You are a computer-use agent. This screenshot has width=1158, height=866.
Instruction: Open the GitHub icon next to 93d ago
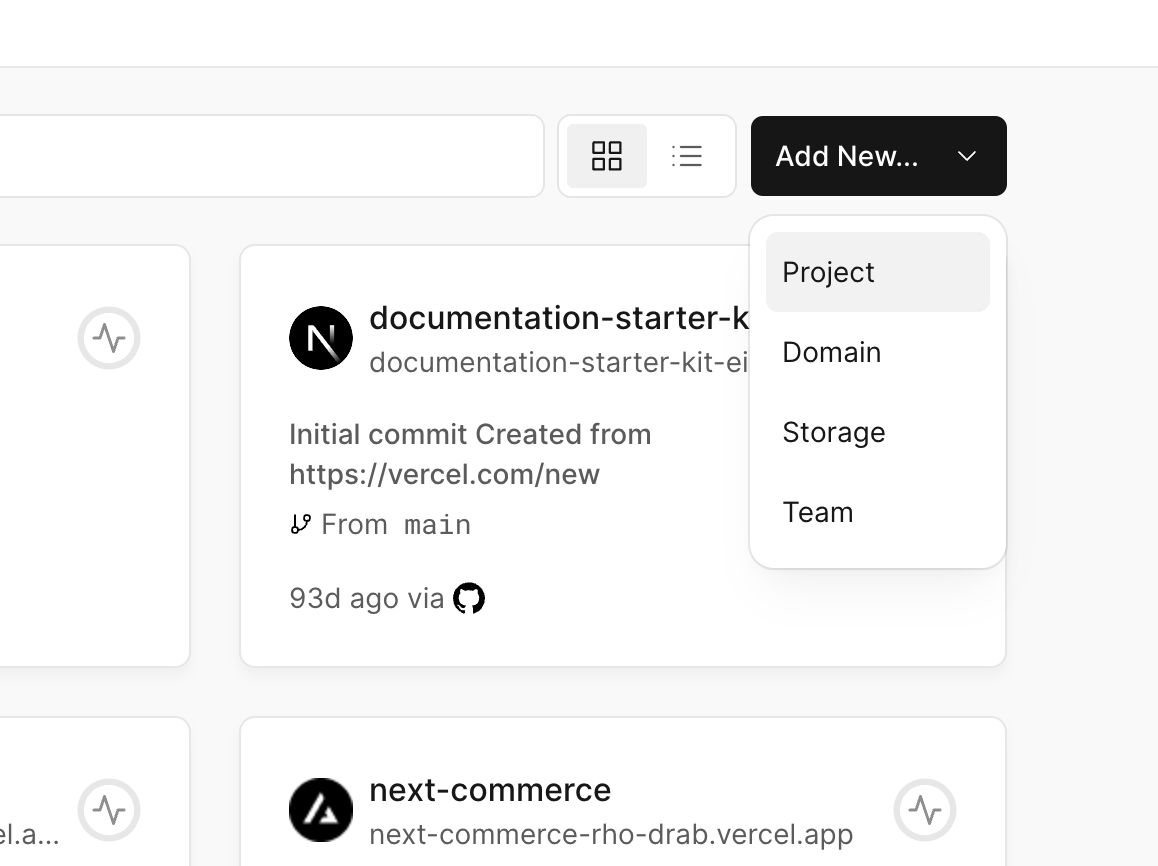point(469,597)
